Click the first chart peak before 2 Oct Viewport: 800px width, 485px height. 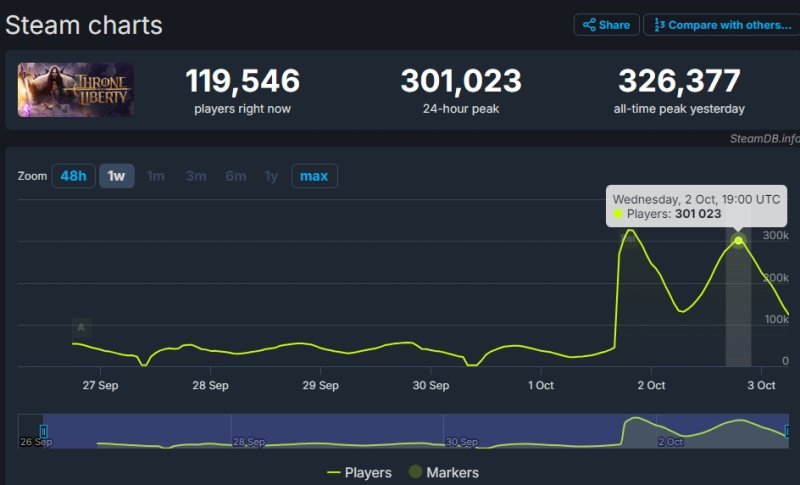click(630, 231)
